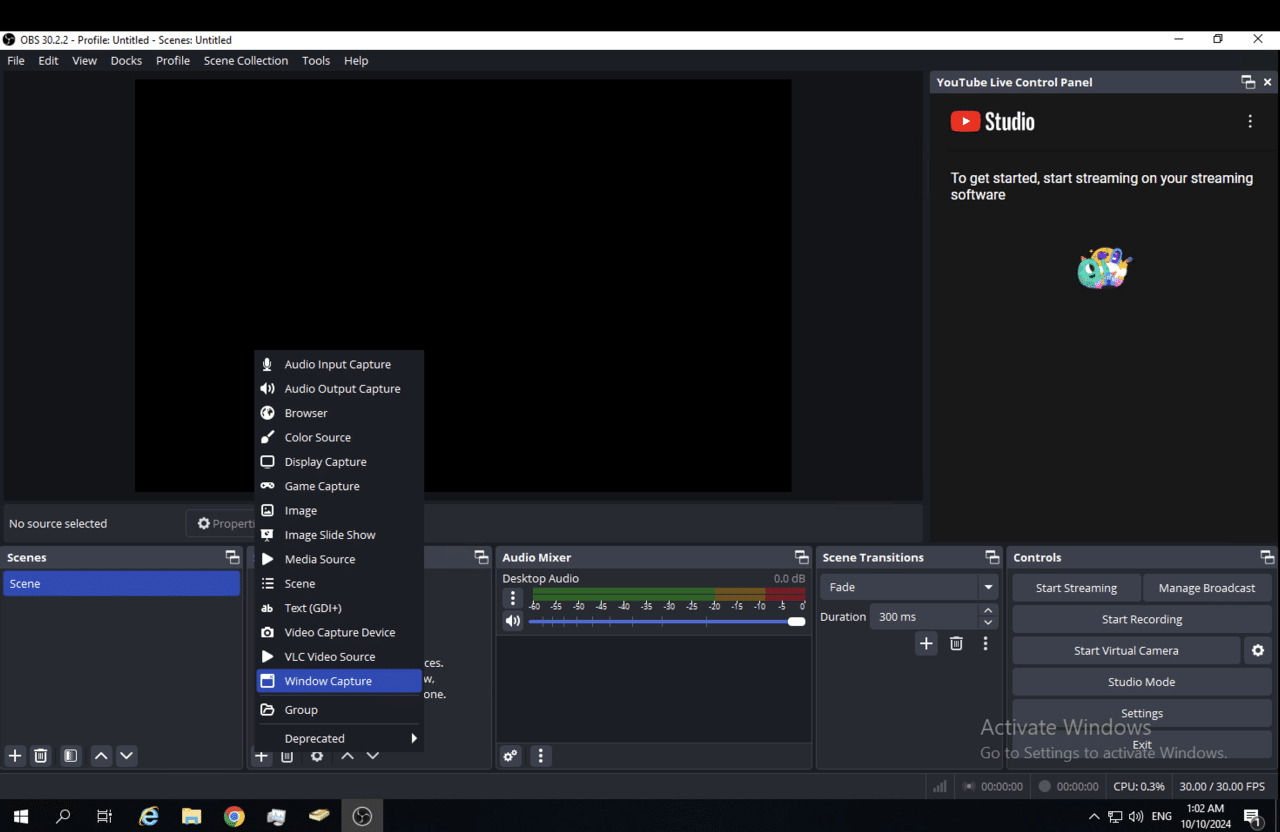Pop out the YouTube Live Control Panel dock
This screenshot has height=832, width=1280.
coord(1247,81)
